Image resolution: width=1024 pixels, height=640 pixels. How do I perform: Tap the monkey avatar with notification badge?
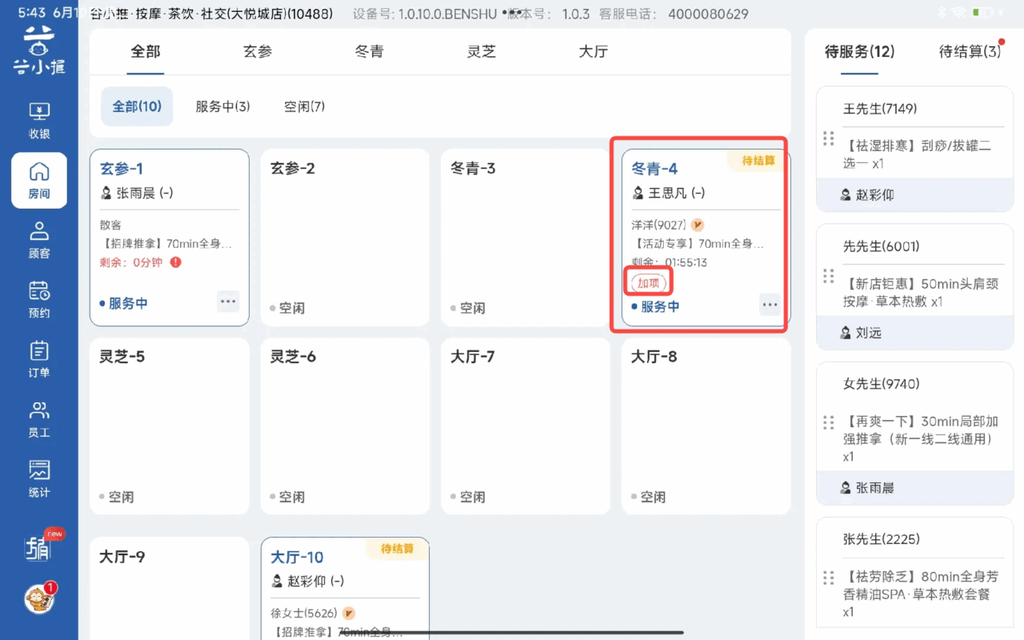click(x=39, y=598)
